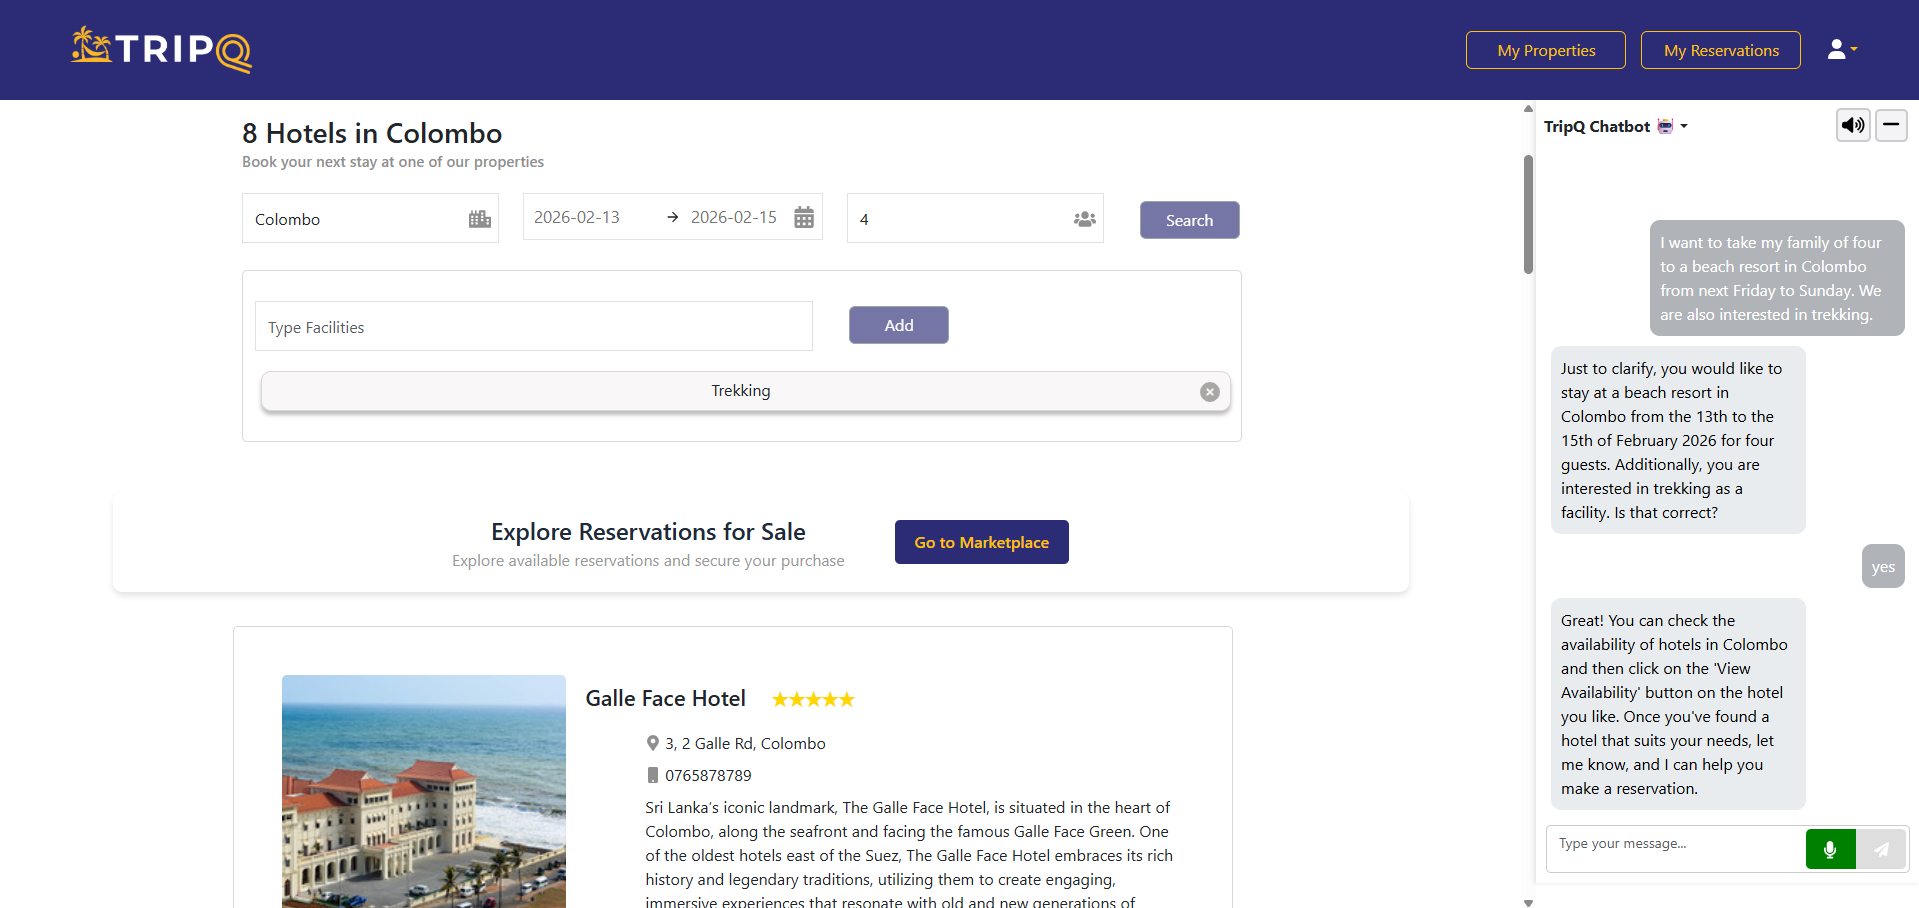Click the city icon next to Colombo

click(478, 218)
